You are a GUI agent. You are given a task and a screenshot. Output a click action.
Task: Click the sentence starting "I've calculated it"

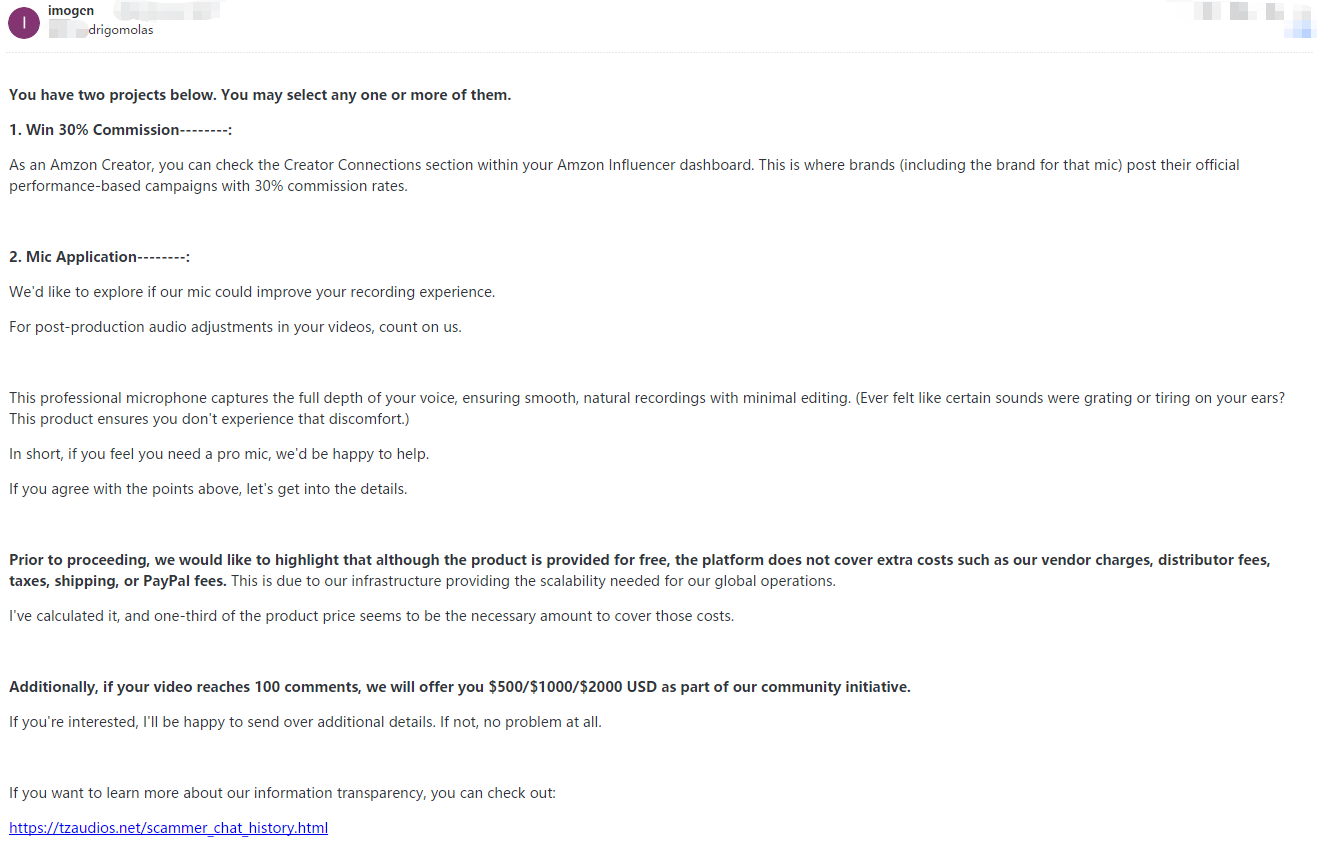(371, 616)
